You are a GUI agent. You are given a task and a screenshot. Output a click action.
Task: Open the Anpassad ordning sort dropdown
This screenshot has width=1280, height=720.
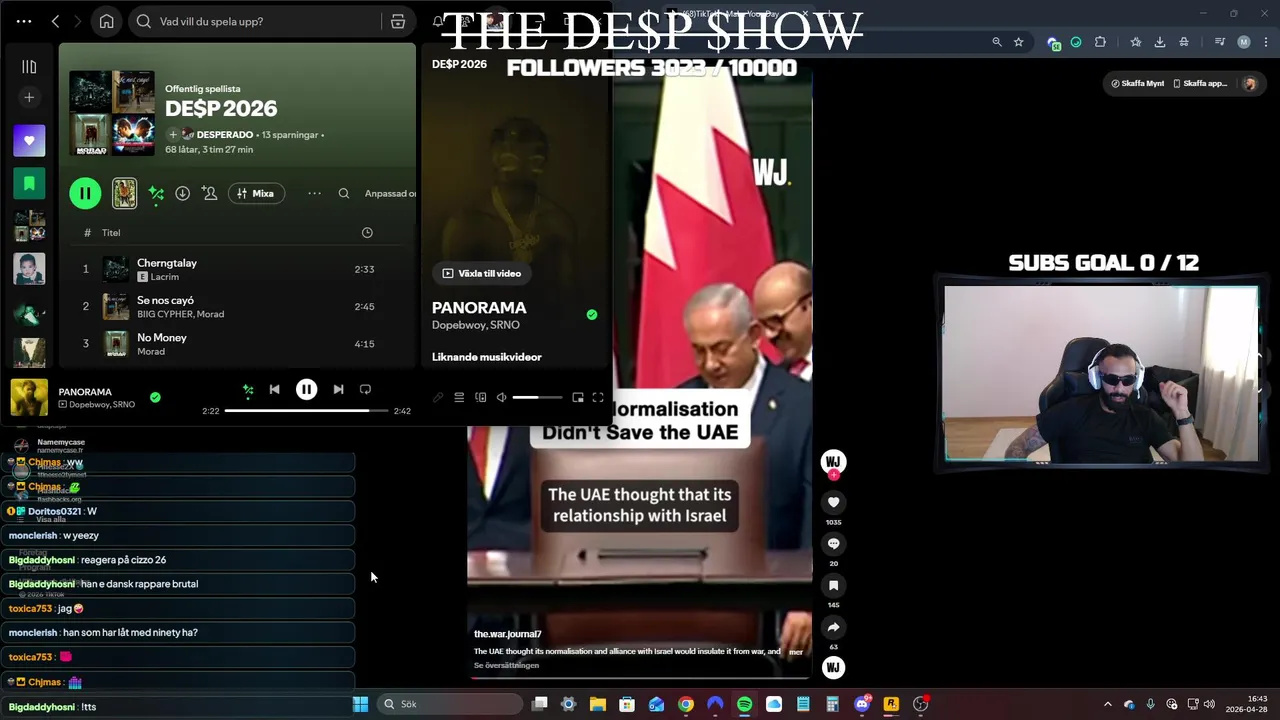pos(390,193)
